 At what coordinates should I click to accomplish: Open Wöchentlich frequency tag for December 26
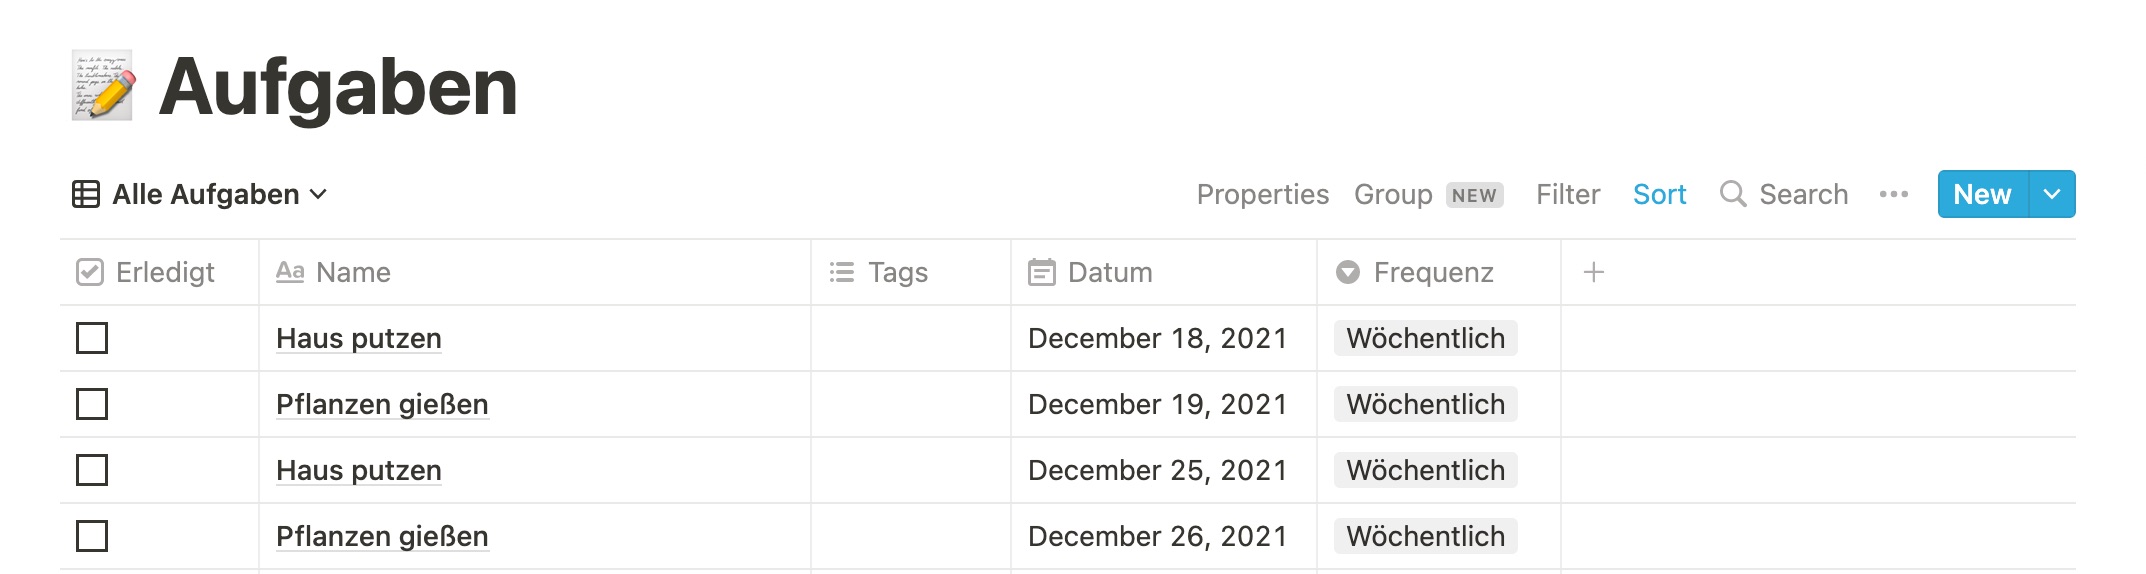[x=1425, y=536]
